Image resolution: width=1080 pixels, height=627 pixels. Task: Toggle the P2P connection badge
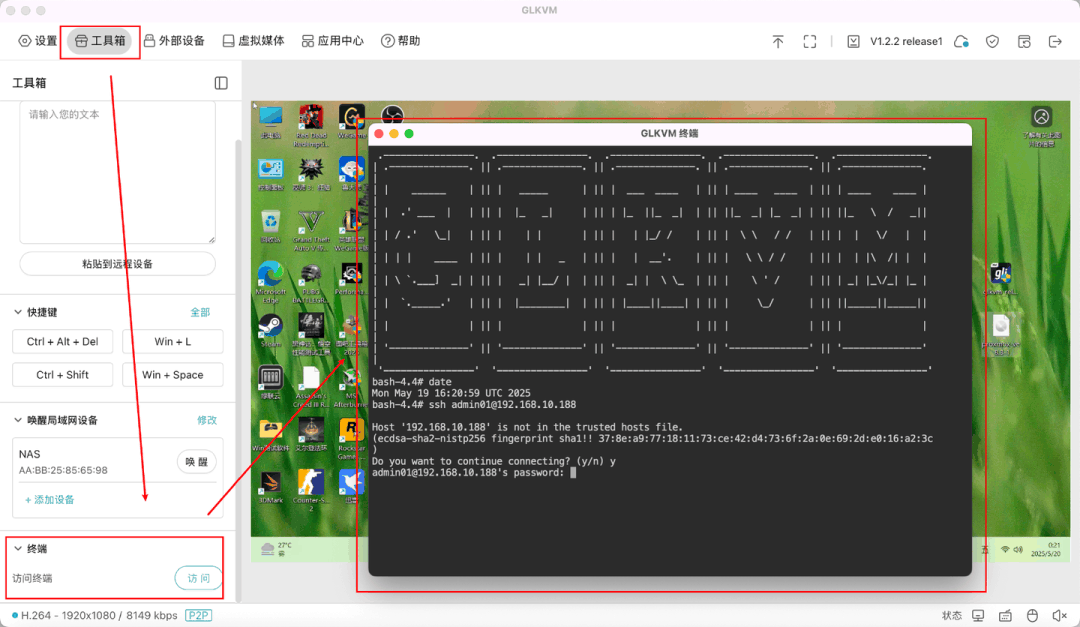coord(198,615)
